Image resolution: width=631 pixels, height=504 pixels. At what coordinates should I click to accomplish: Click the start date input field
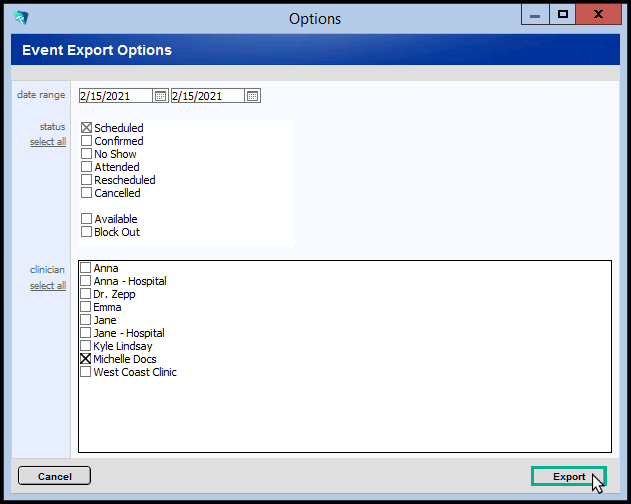pyautogui.click(x=115, y=96)
